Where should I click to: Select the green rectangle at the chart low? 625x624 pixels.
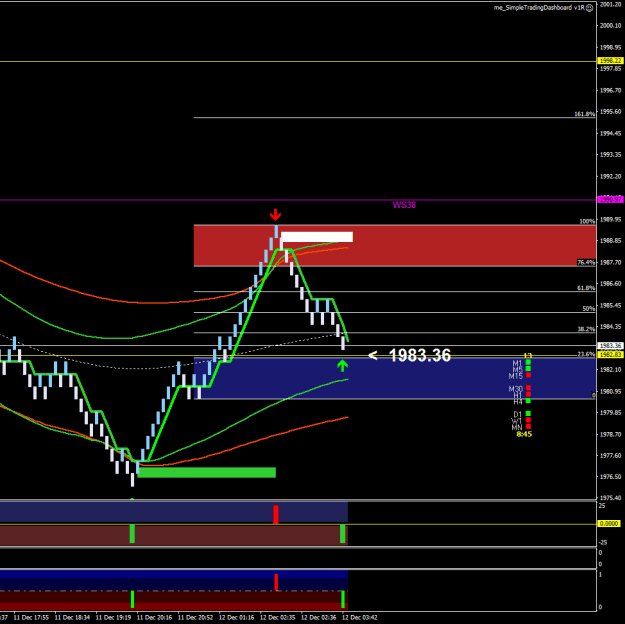(206, 472)
